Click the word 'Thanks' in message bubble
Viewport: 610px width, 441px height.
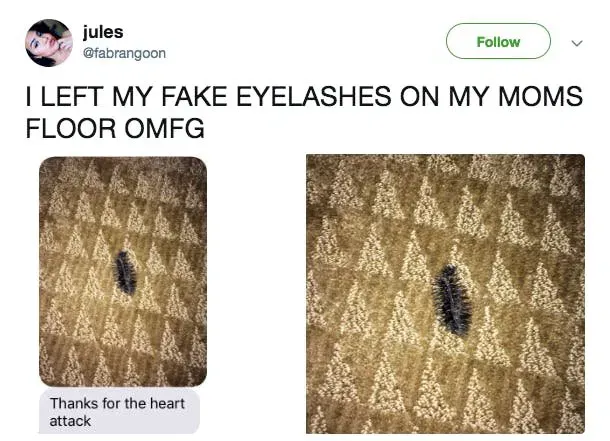pos(74,404)
